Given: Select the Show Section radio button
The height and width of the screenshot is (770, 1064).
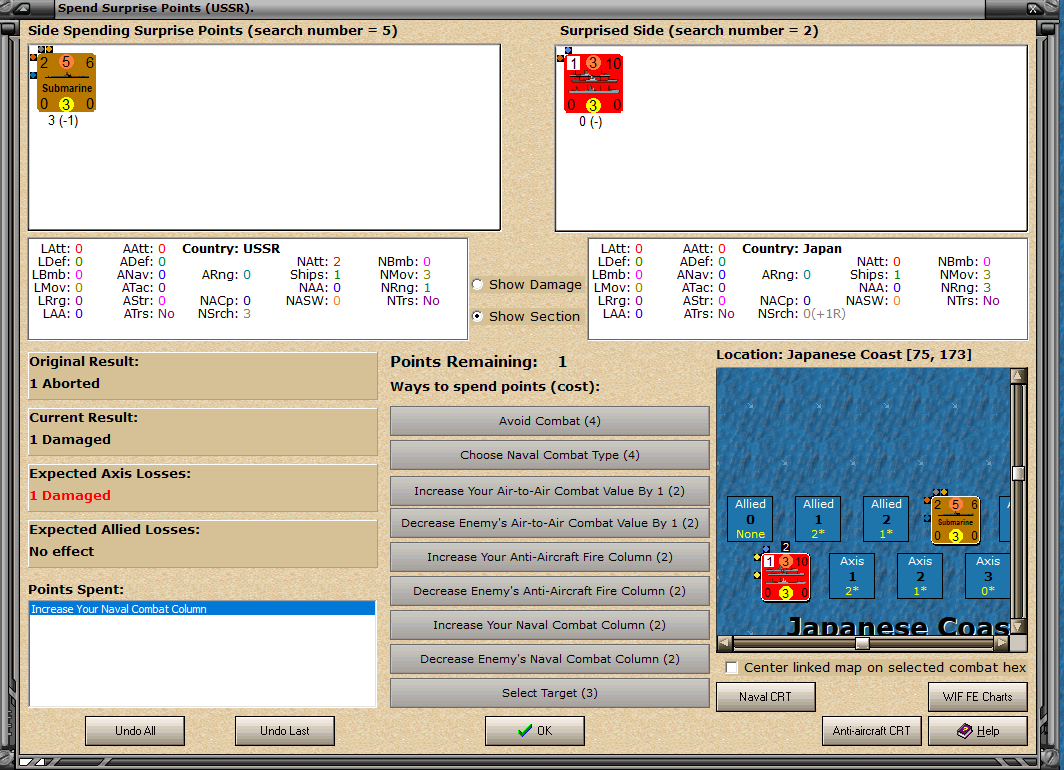Looking at the screenshot, I should pyautogui.click(x=478, y=316).
